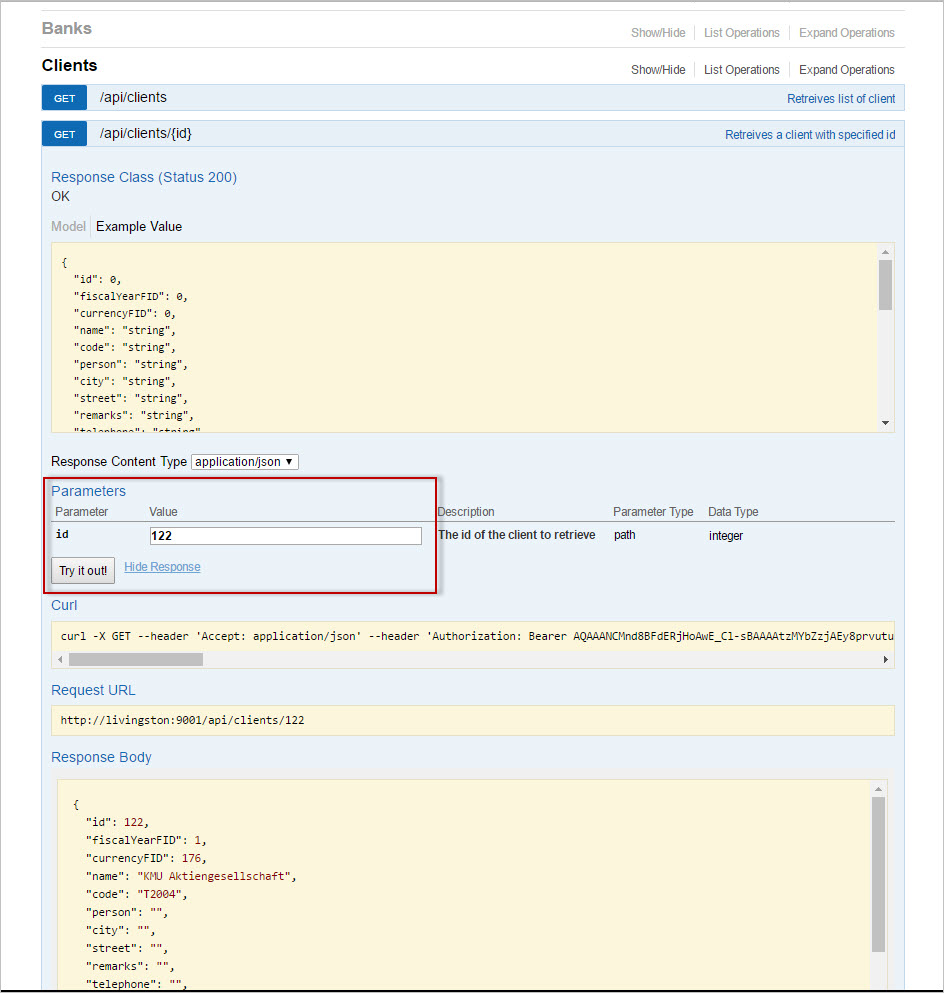The height and width of the screenshot is (993, 944).
Task: Open the Clients section heading
Action: pyautogui.click(x=70, y=66)
